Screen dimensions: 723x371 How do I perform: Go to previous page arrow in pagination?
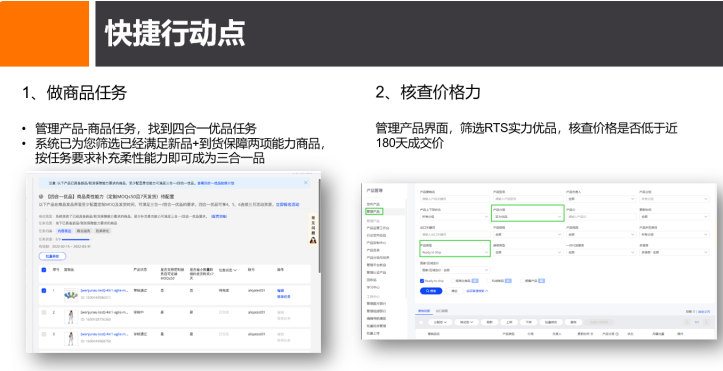tap(687, 322)
